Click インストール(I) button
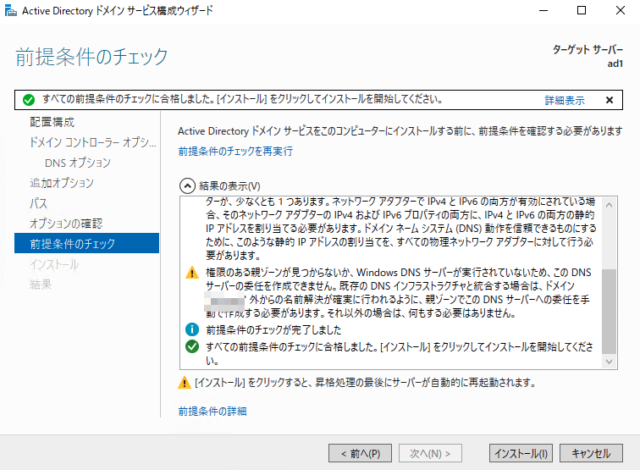This screenshot has width=640, height=470. [x=521, y=453]
